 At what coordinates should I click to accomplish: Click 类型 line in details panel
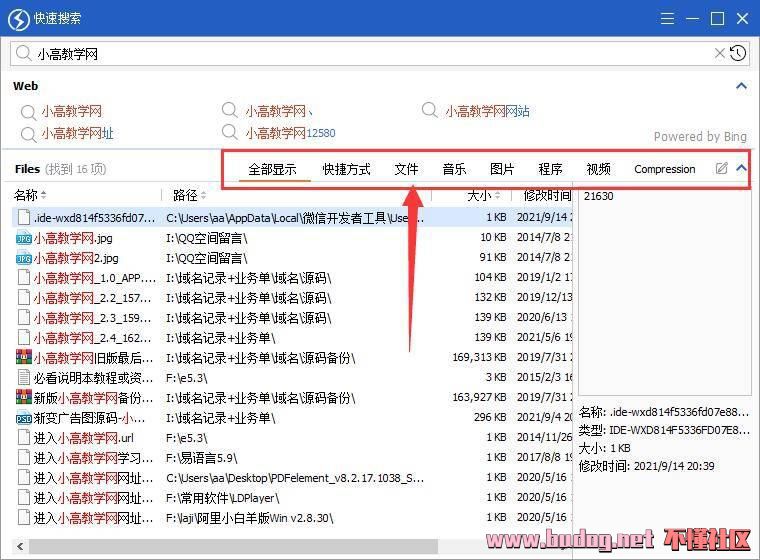coord(664,430)
